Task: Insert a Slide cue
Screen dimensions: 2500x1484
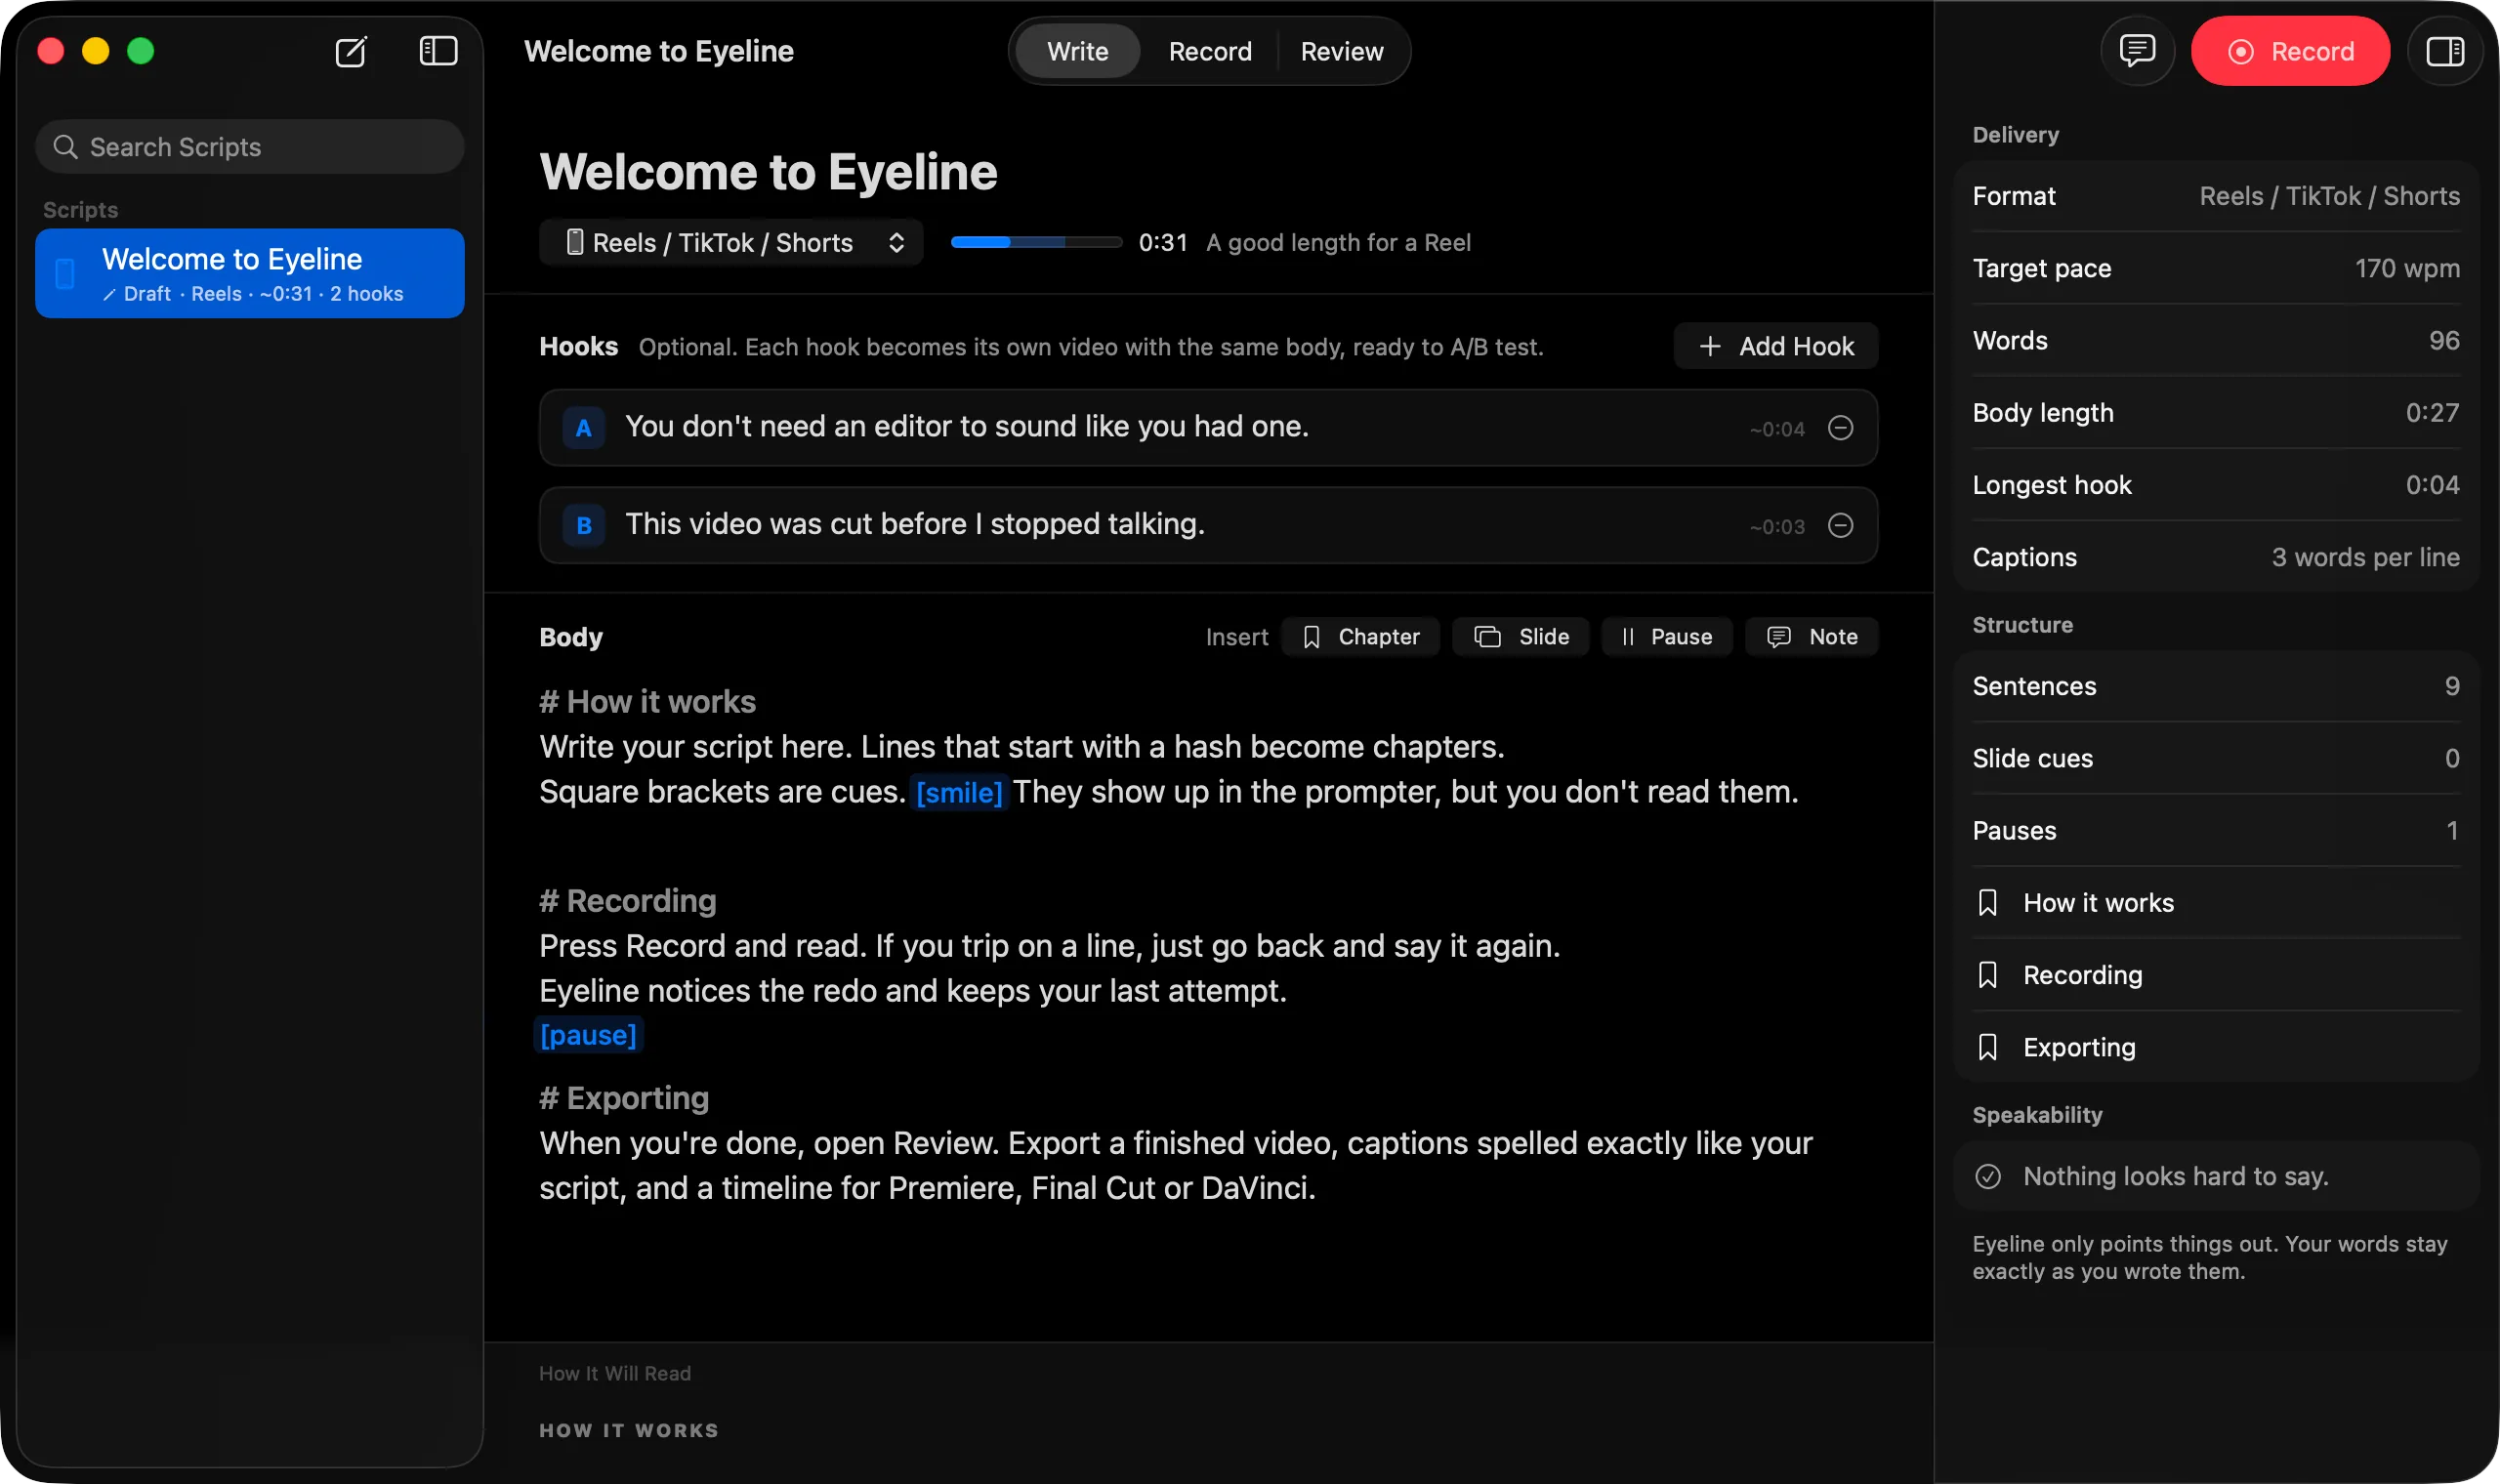Action: (1521, 637)
